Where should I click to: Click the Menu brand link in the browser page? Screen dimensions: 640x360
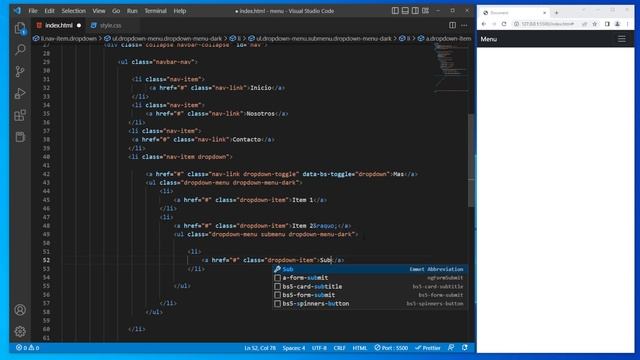coord(489,39)
